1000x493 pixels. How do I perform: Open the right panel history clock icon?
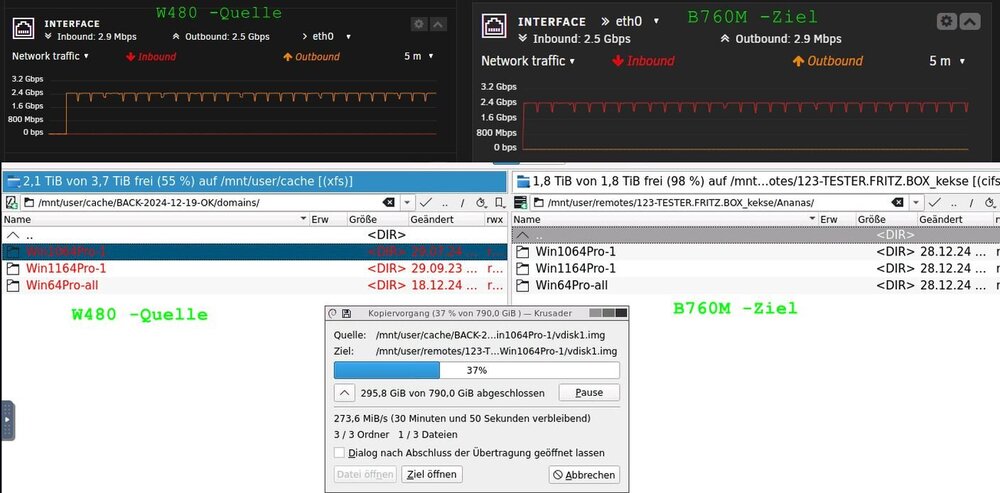pos(990,203)
